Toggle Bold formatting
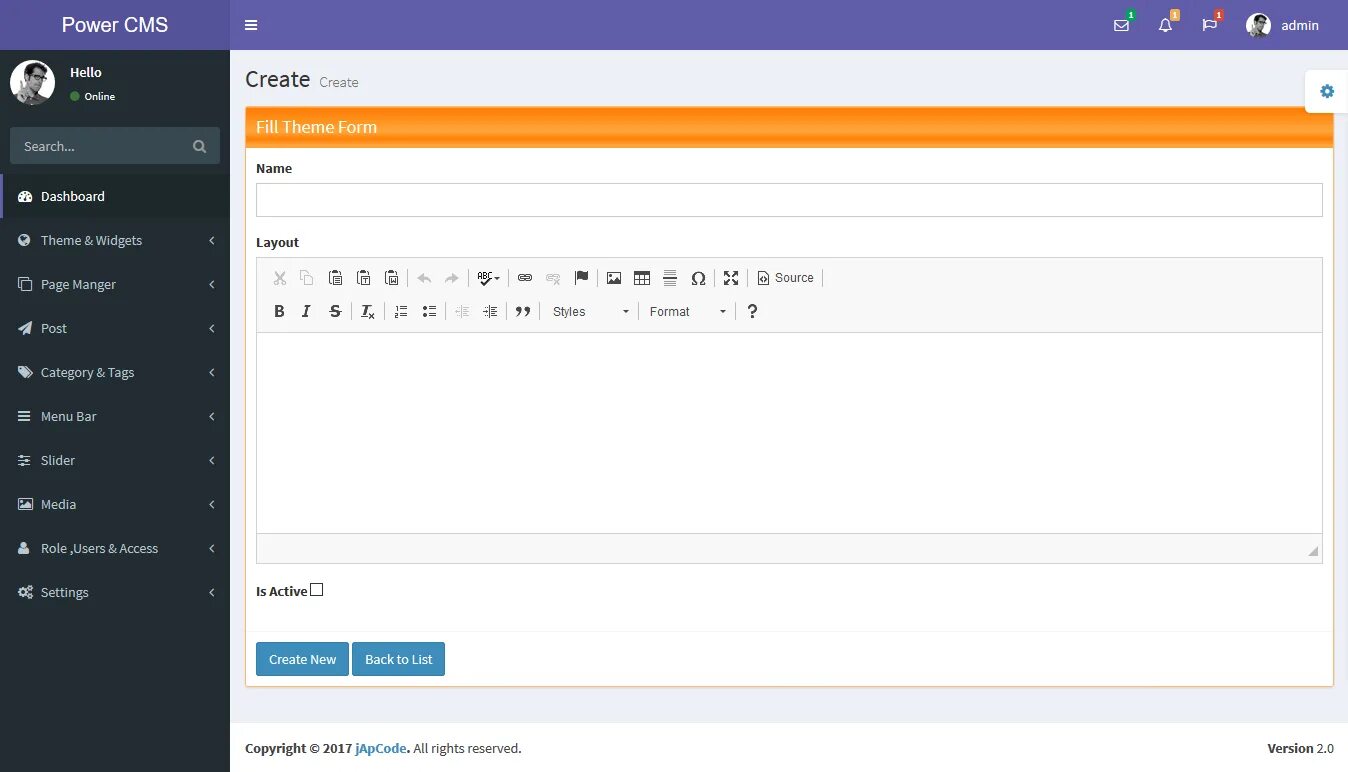Image resolution: width=1348 pixels, height=772 pixels. click(279, 312)
